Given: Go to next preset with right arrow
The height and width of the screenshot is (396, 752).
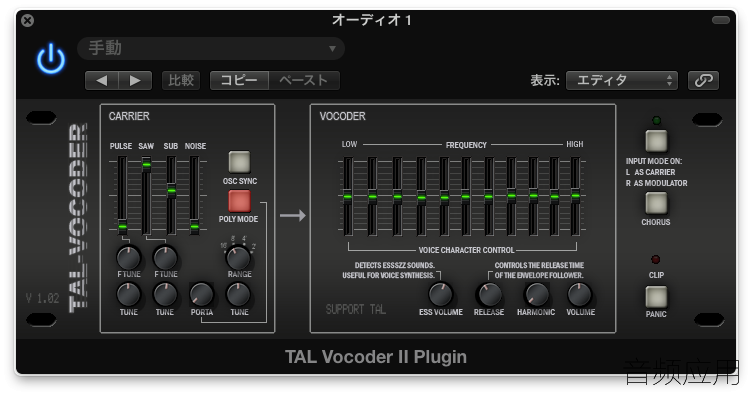Looking at the screenshot, I should point(135,81).
